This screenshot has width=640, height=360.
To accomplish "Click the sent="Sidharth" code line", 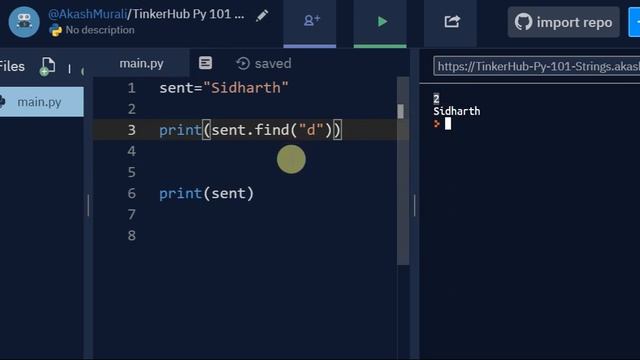I will [224, 88].
